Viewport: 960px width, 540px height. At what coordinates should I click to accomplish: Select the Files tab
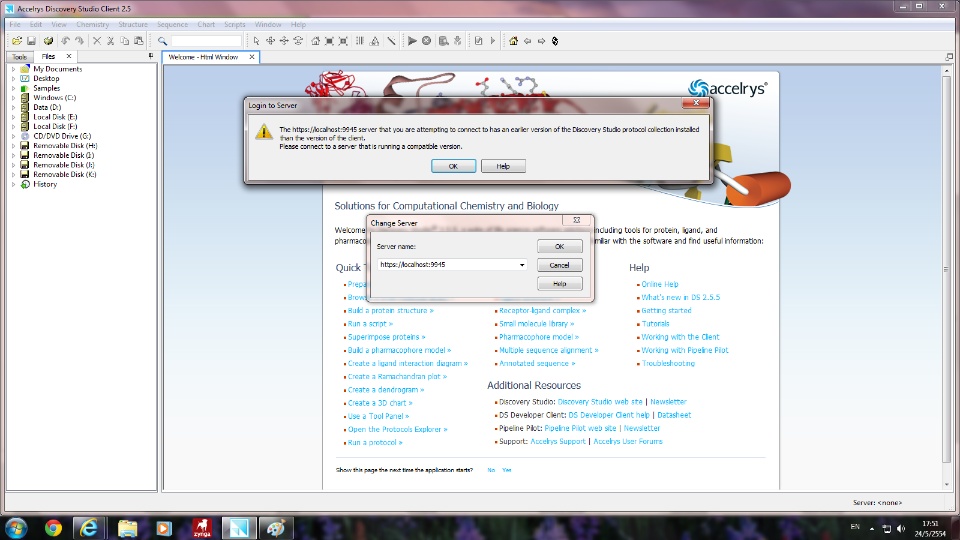pyautogui.click(x=48, y=56)
